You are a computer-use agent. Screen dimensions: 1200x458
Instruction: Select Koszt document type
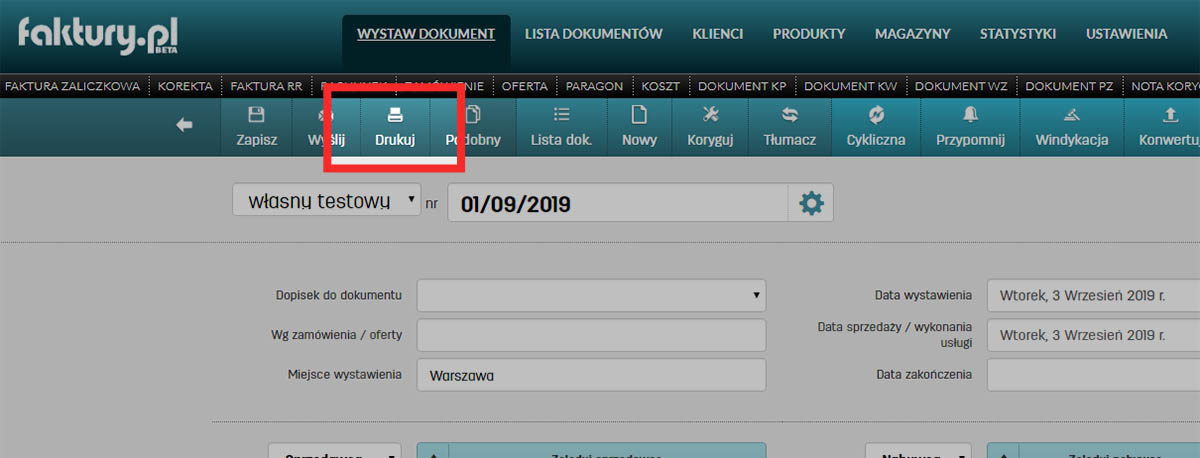pyautogui.click(x=661, y=86)
